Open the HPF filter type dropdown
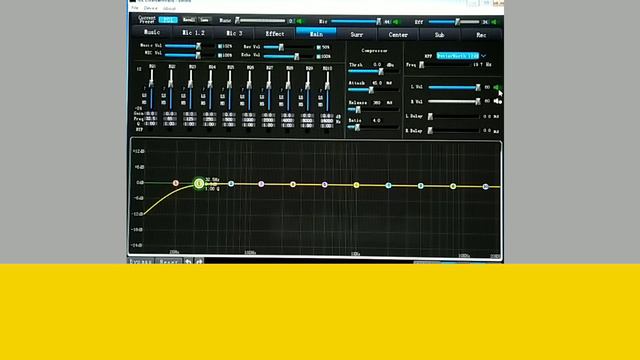 point(458,56)
